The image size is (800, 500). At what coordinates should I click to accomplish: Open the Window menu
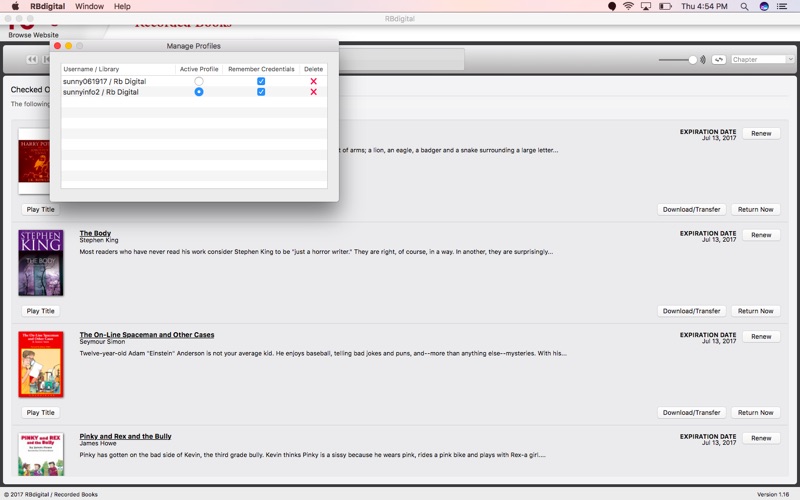point(89,6)
